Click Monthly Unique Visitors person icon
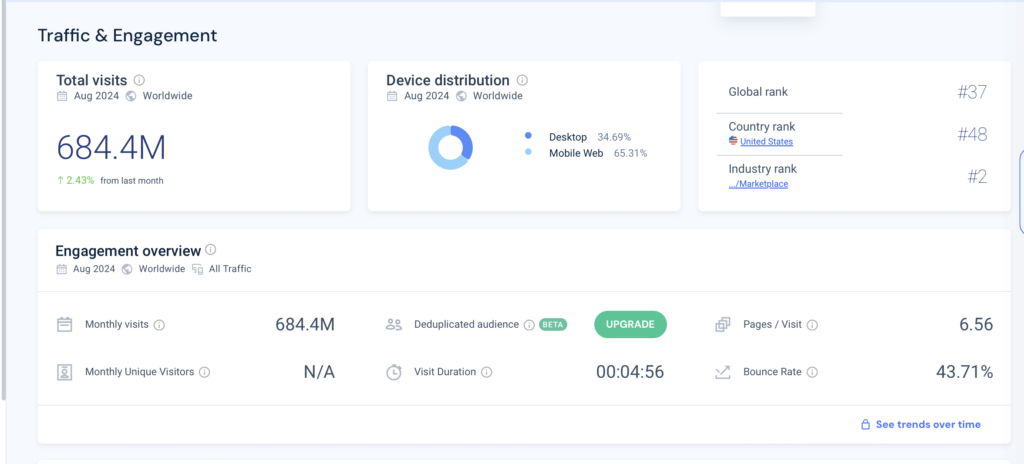Screen dimensions: 1024x464 pos(64,373)
